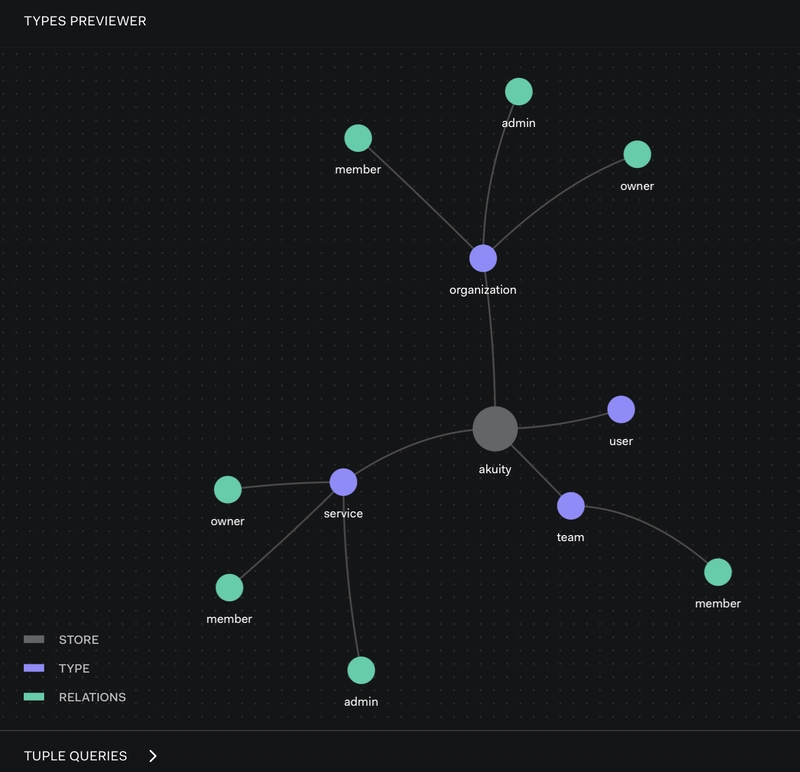Image resolution: width=800 pixels, height=772 pixels.
Task: Click the "admin" label of service's relation
Action: pyautogui.click(x=361, y=702)
